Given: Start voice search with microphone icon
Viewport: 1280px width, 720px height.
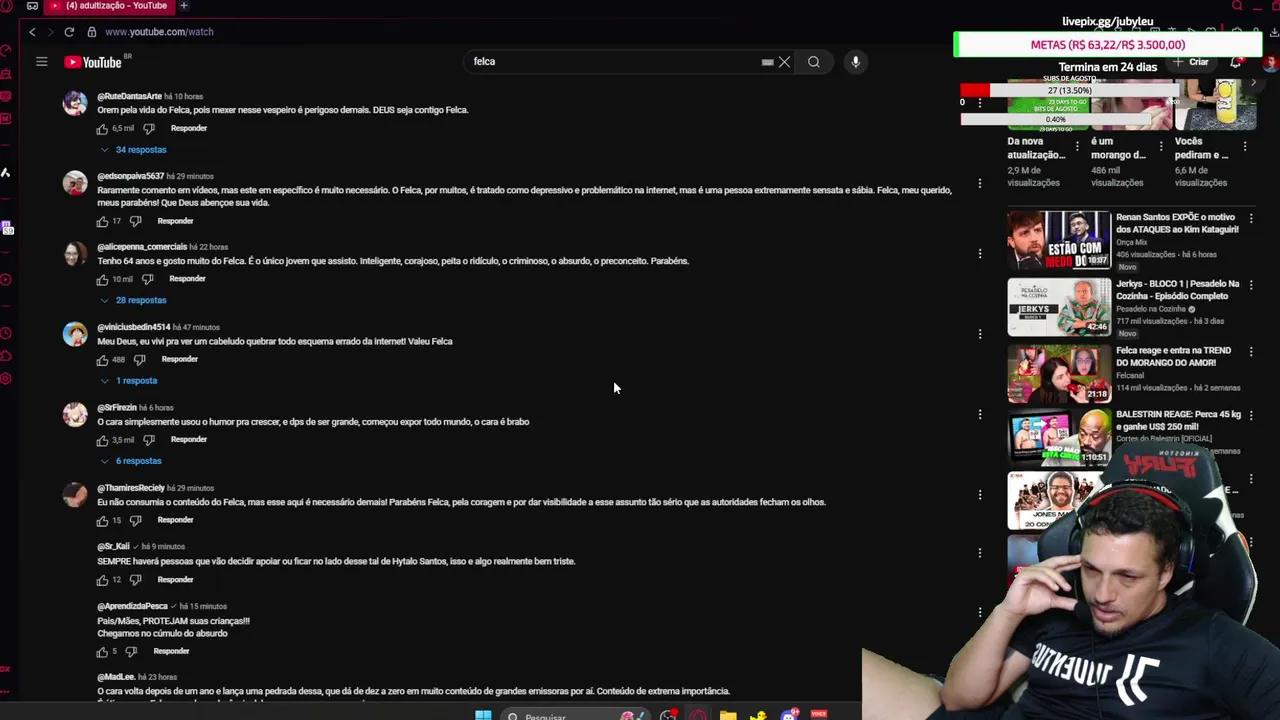Looking at the screenshot, I should coord(855,62).
